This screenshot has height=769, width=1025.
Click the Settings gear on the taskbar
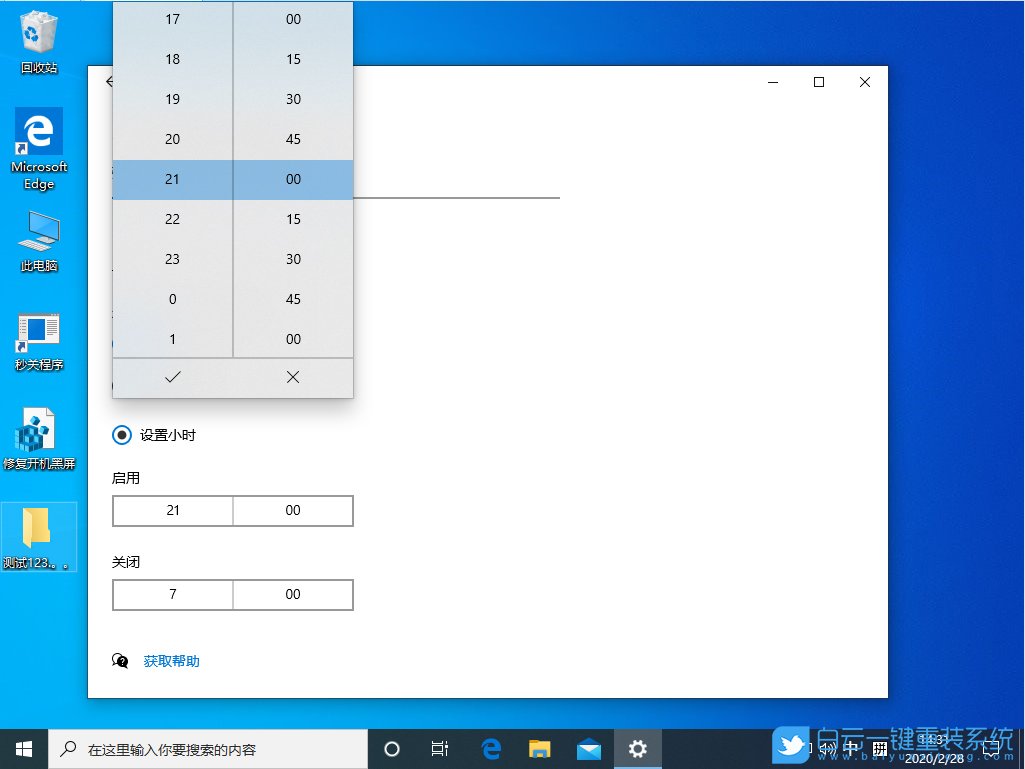[637, 747]
